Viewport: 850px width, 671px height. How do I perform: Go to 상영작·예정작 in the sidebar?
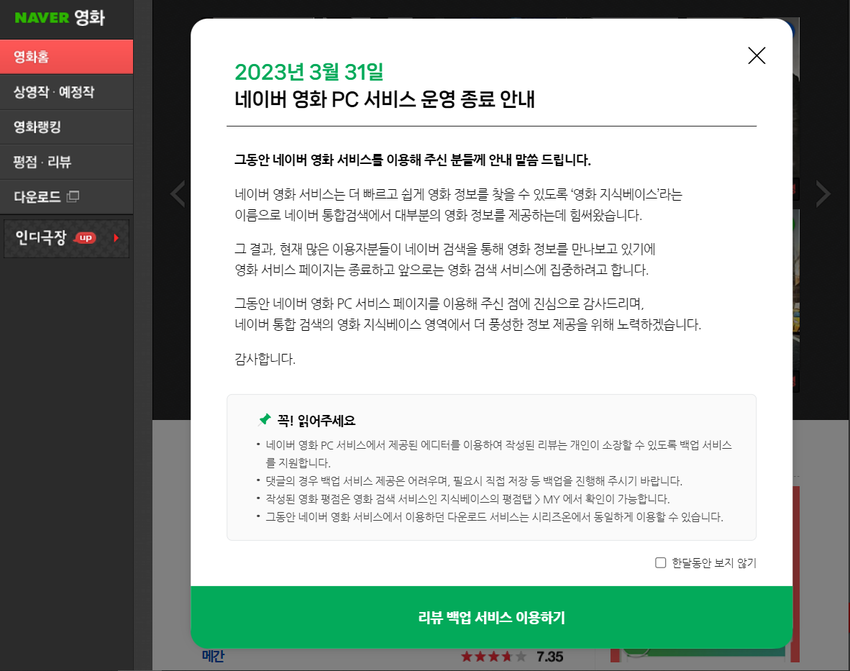click(x=53, y=92)
